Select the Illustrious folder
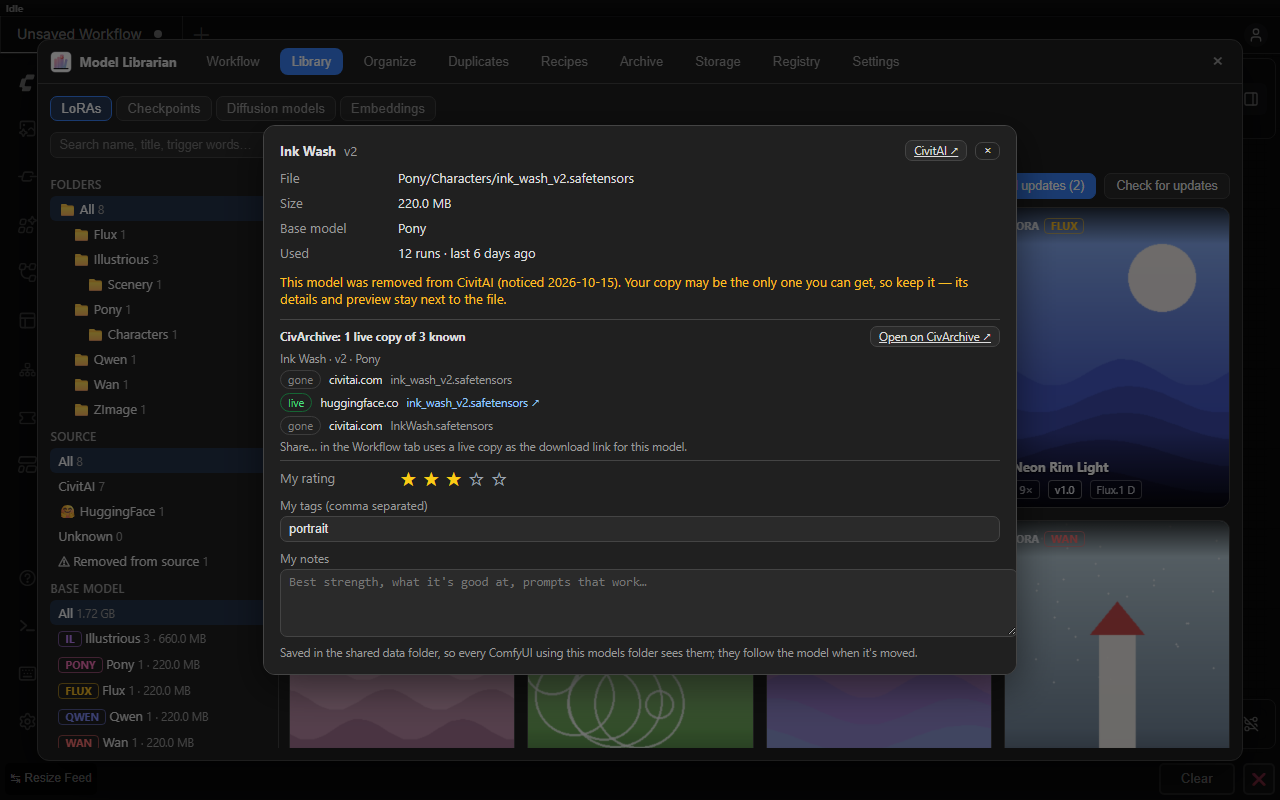The image size is (1280, 800). (157, 259)
